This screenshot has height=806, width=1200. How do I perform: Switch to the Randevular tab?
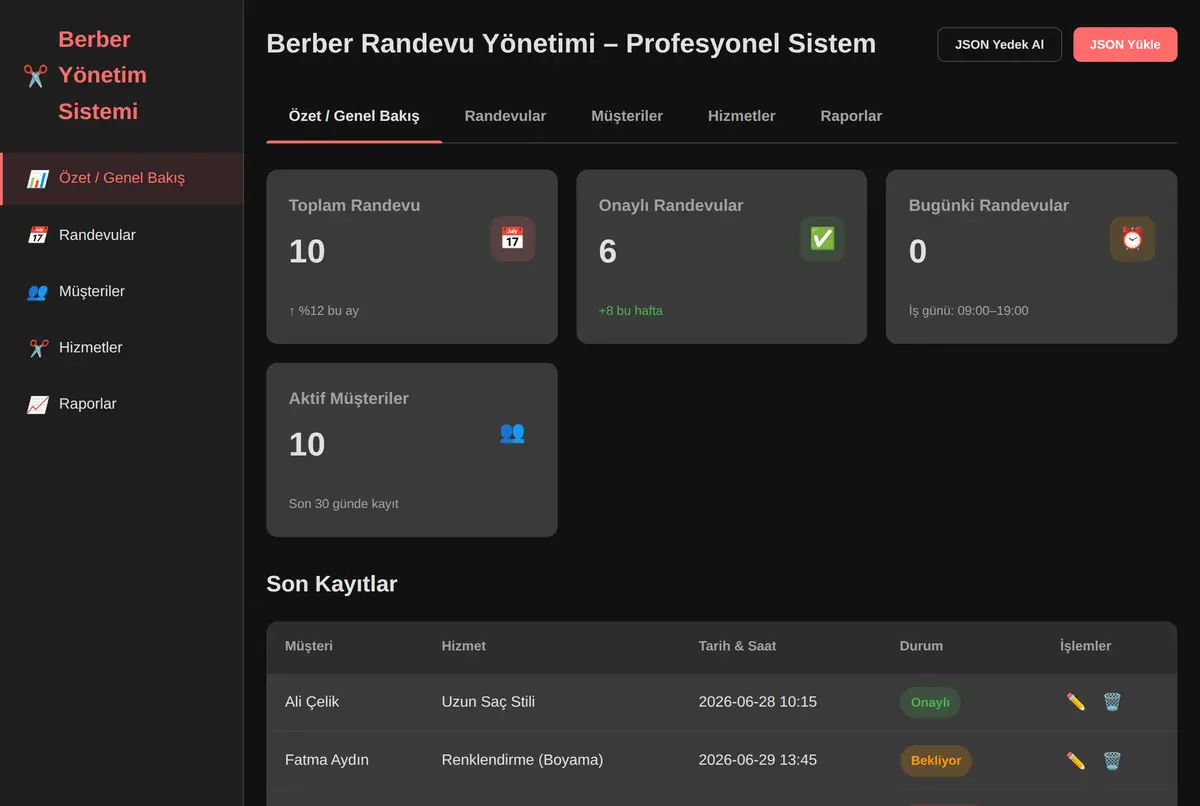click(505, 116)
